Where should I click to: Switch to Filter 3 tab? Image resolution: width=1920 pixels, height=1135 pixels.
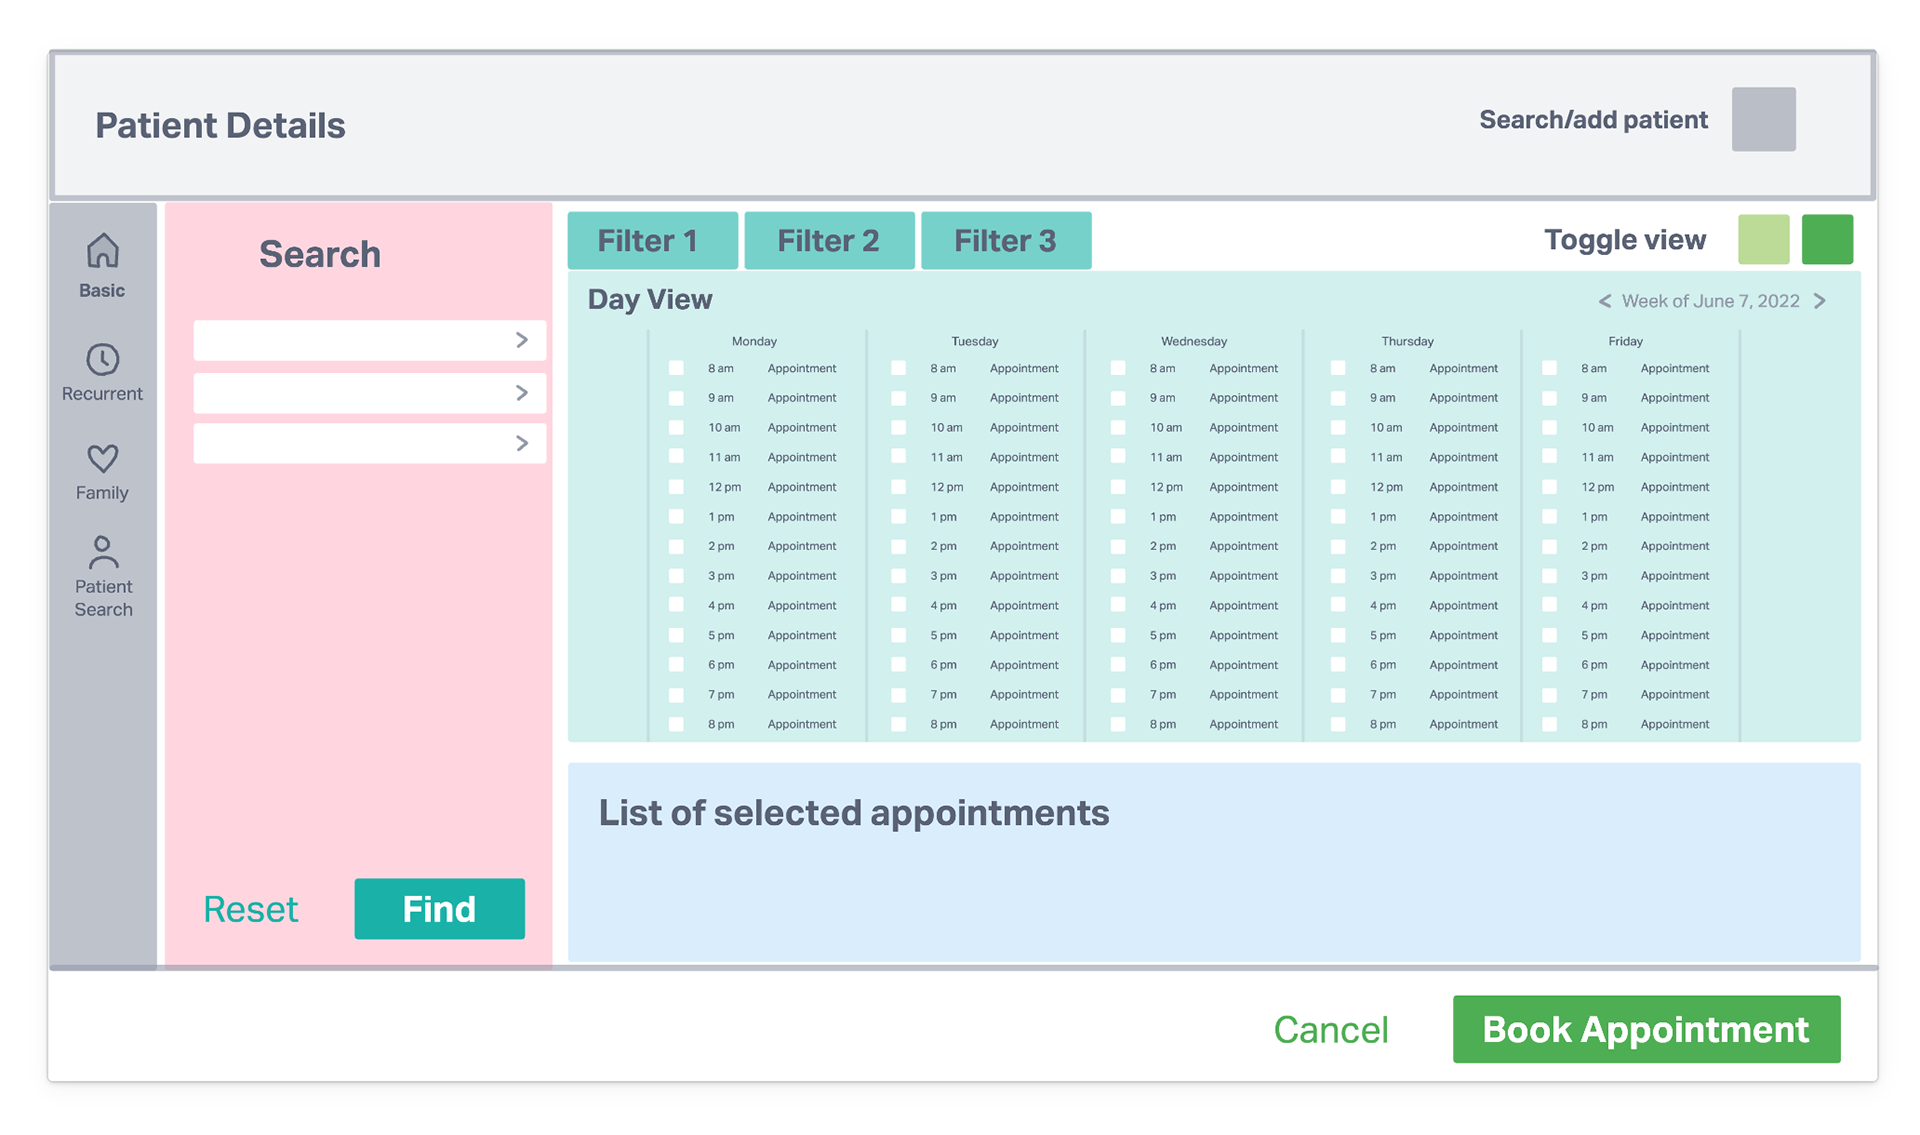[x=1005, y=241]
